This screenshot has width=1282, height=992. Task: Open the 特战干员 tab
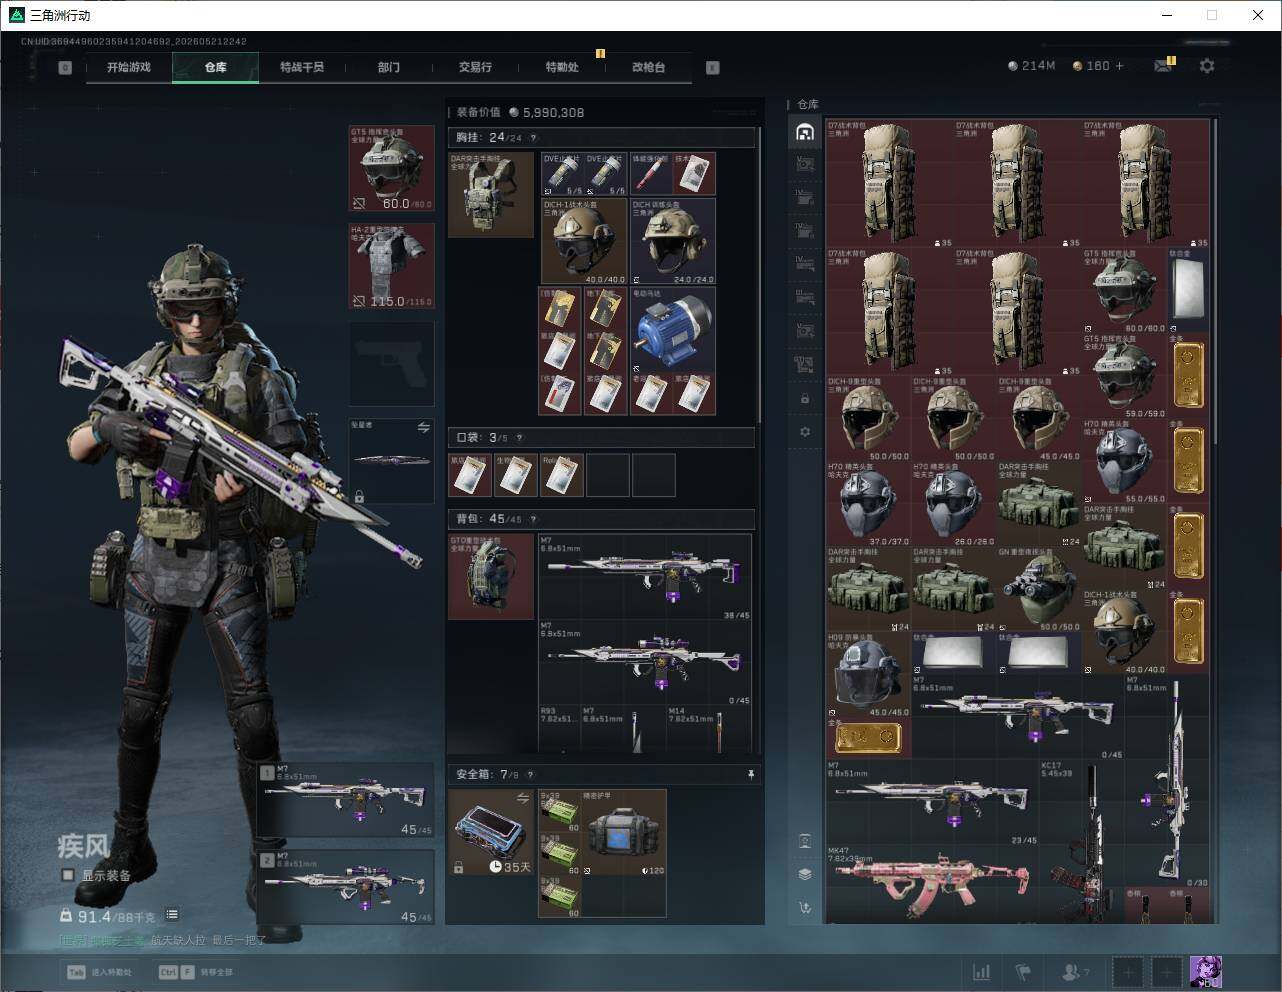click(302, 67)
